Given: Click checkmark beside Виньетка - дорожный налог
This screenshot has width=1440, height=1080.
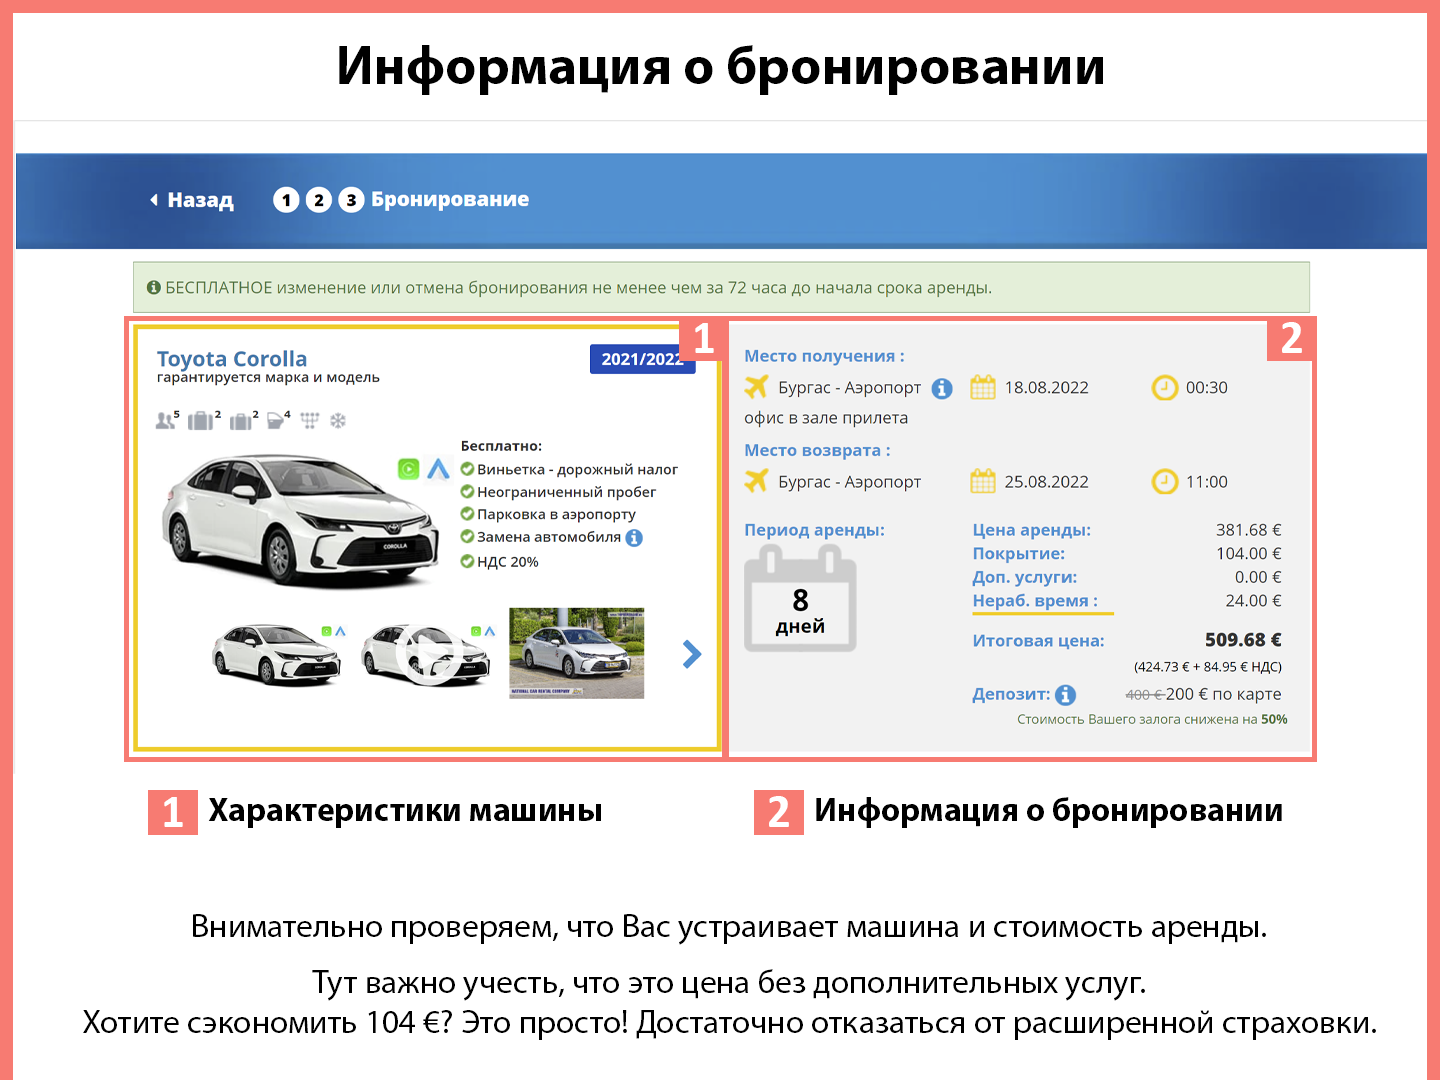Looking at the screenshot, I should (x=467, y=469).
